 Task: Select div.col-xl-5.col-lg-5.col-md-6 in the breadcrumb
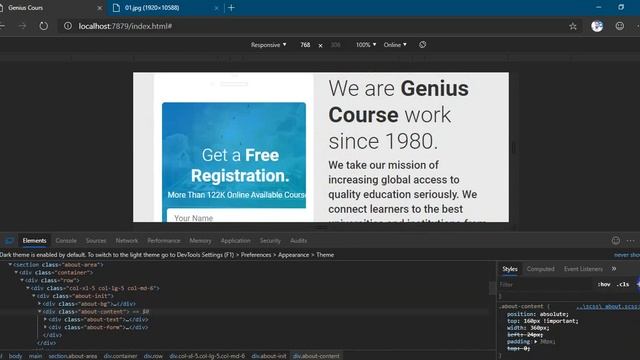(x=207, y=356)
